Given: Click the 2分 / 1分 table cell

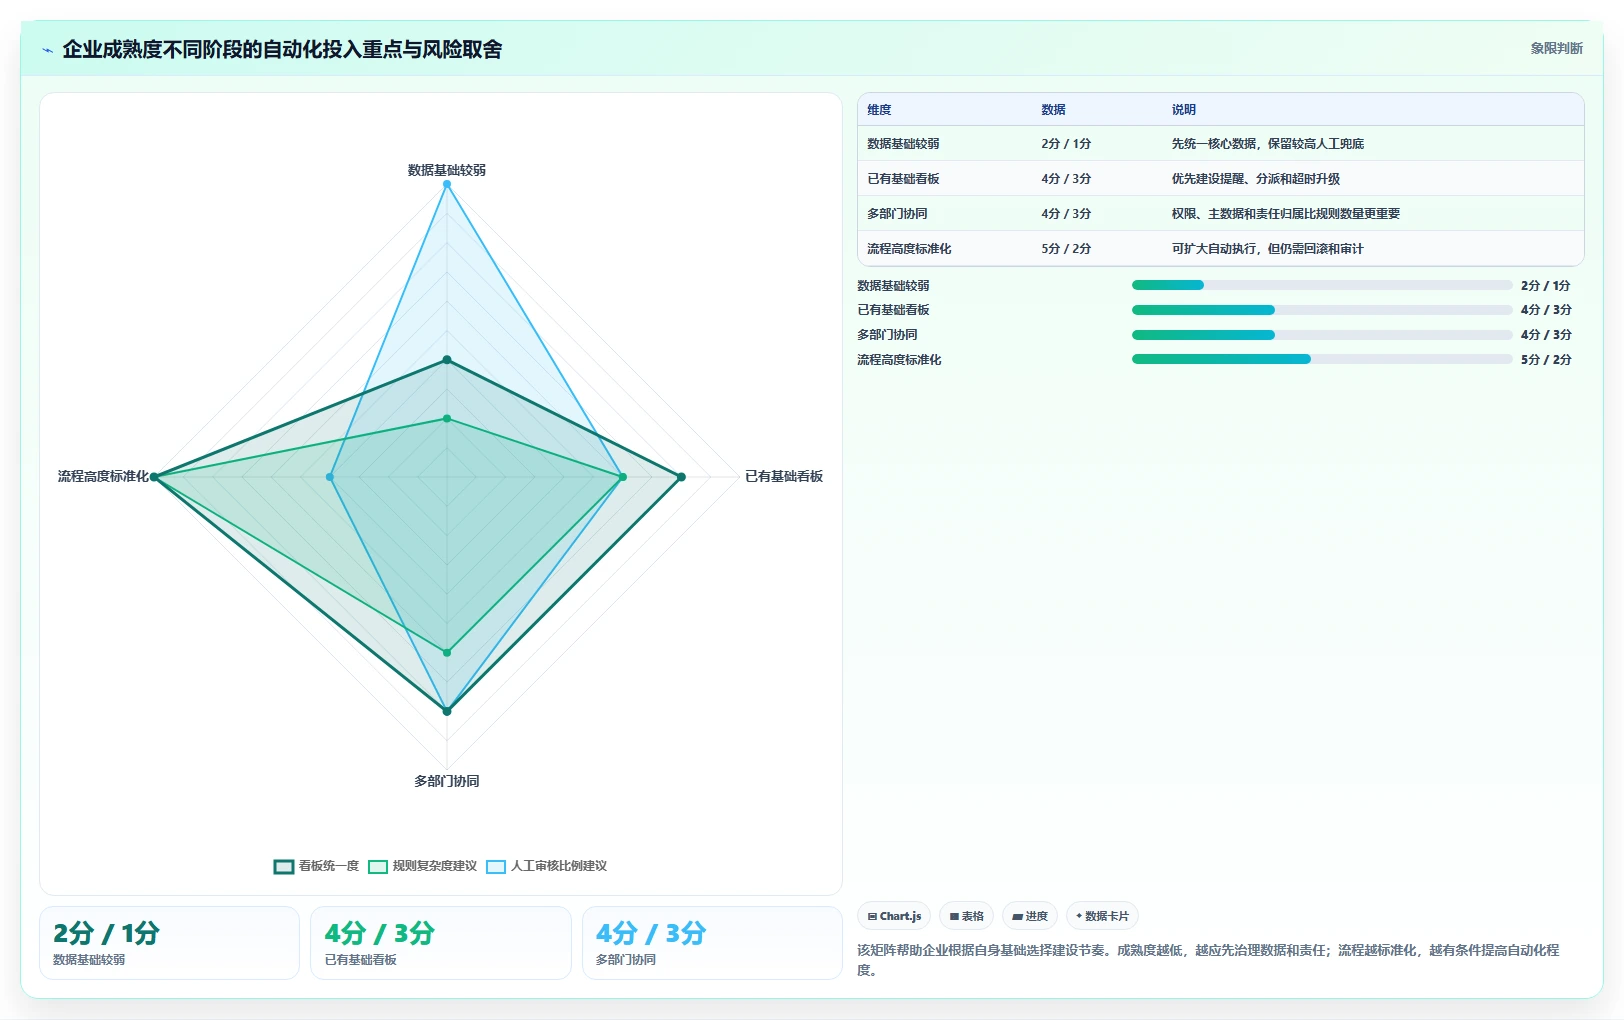Looking at the screenshot, I should (1066, 144).
